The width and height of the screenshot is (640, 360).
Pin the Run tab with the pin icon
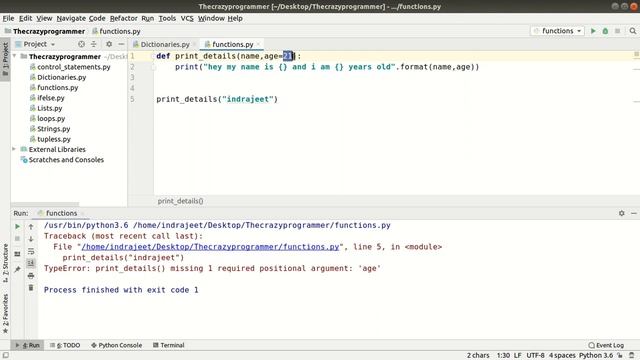(18, 269)
